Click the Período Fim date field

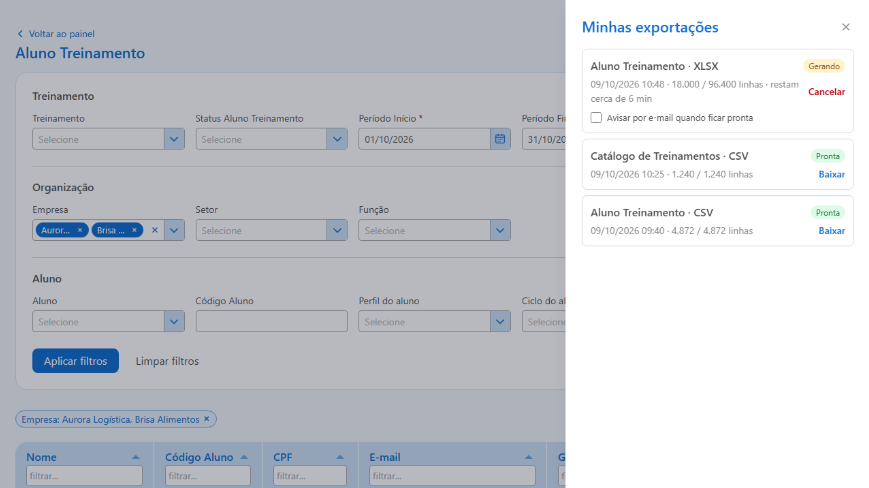point(544,139)
